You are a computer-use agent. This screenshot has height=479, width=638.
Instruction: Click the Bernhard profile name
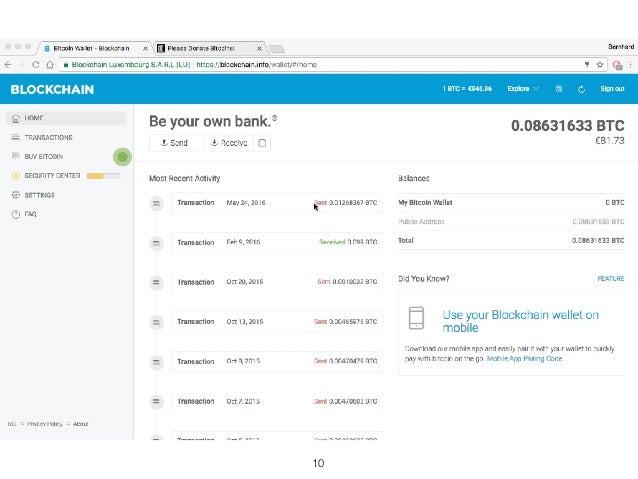tap(621, 47)
